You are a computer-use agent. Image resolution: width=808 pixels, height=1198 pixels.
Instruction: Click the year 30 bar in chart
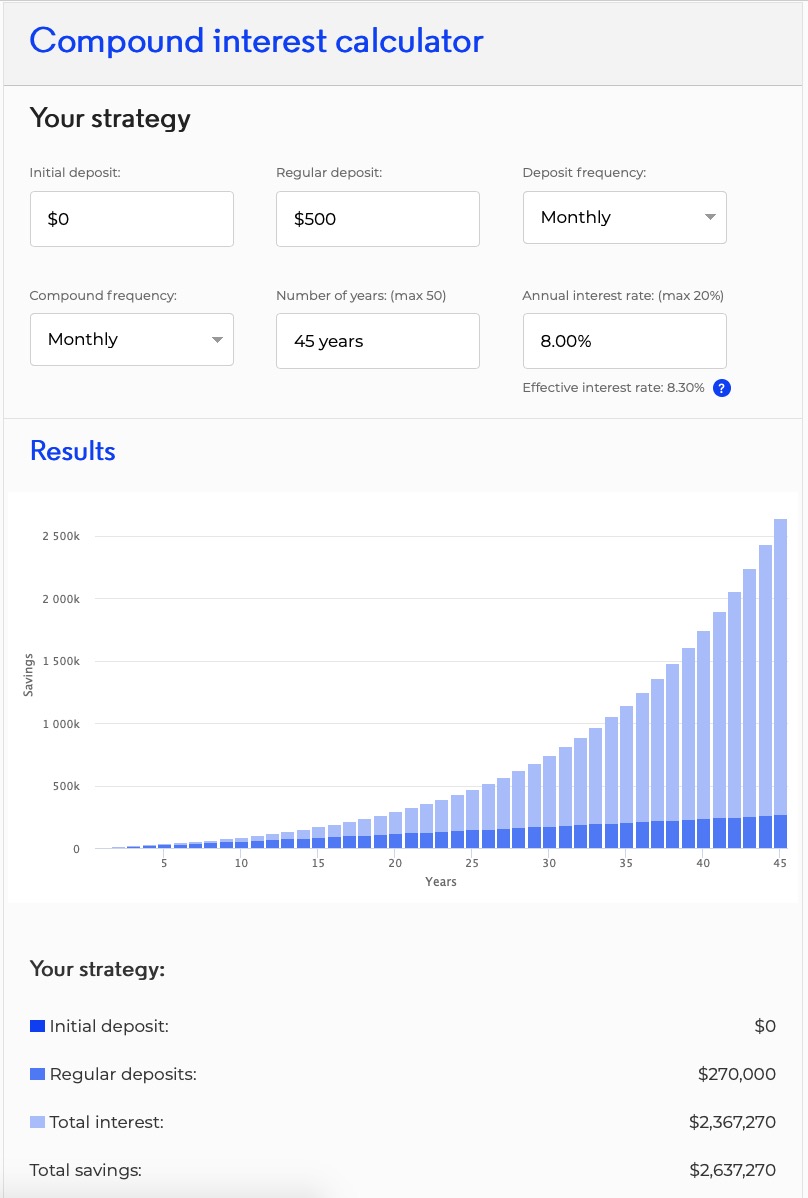(549, 810)
